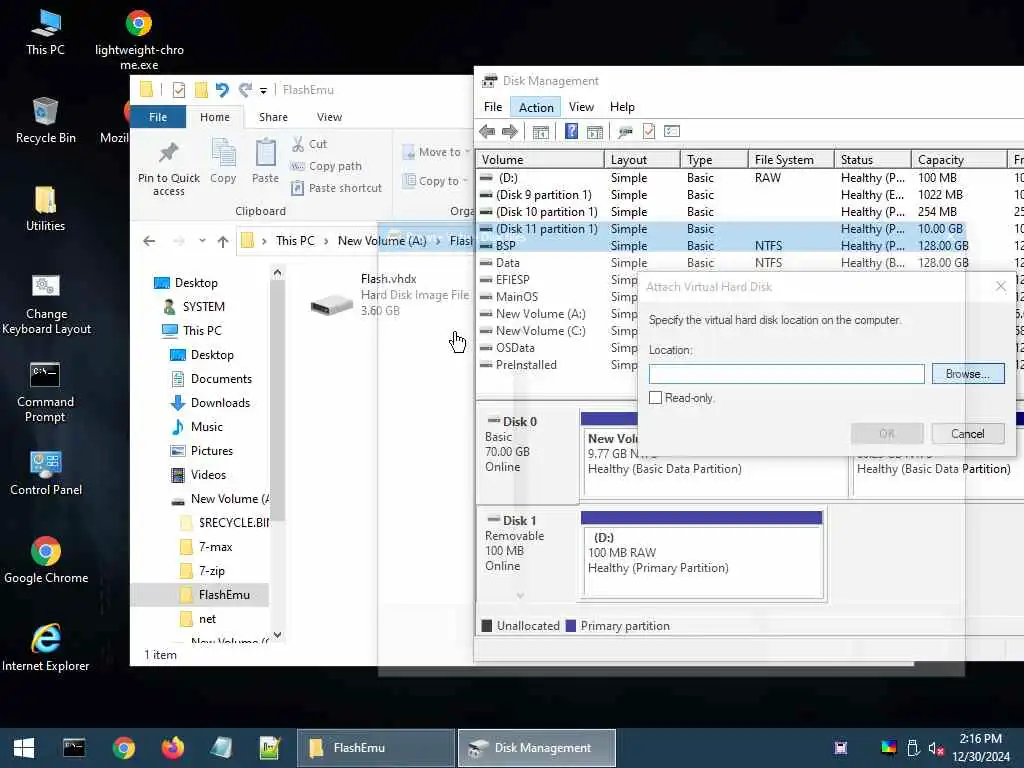Click Cut in the Explorer ribbon
This screenshot has width=1024, height=768.
coord(310,144)
